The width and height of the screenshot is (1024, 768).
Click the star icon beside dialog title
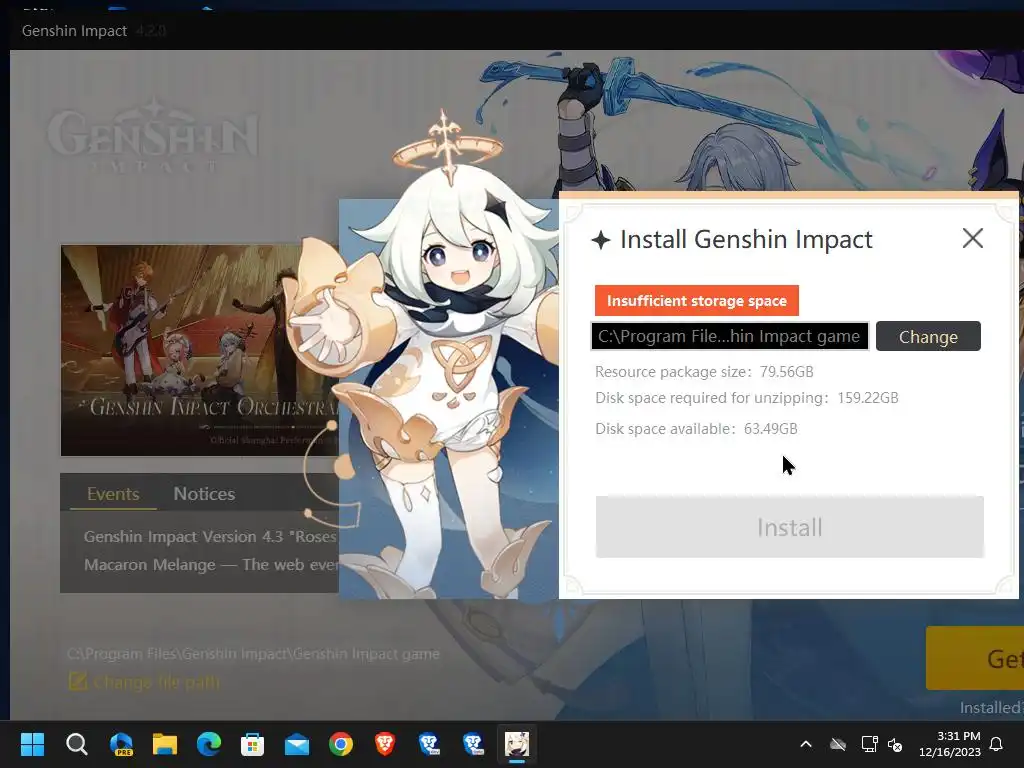point(600,240)
